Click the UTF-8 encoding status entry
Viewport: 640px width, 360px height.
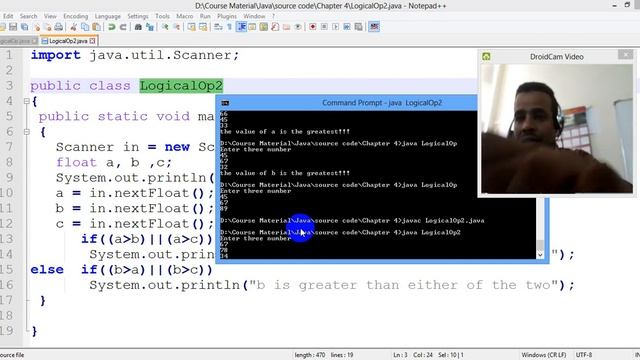pyautogui.click(x=584, y=355)
